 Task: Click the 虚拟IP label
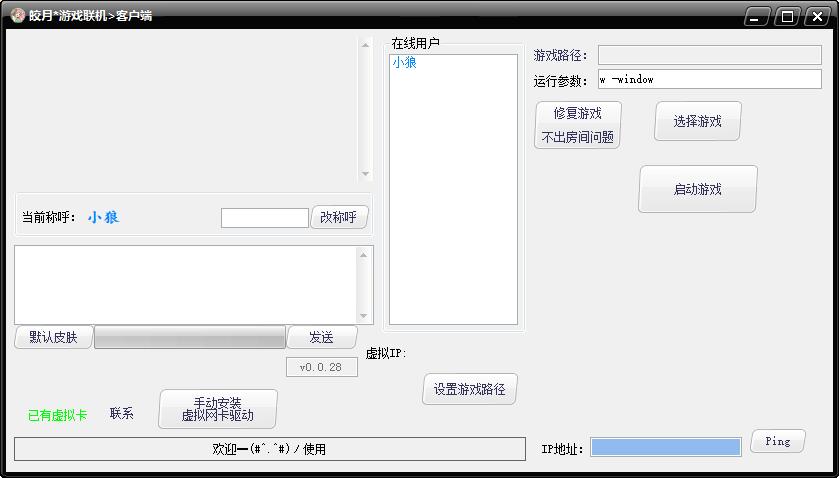pyautogui.click(x=386, y=353)
